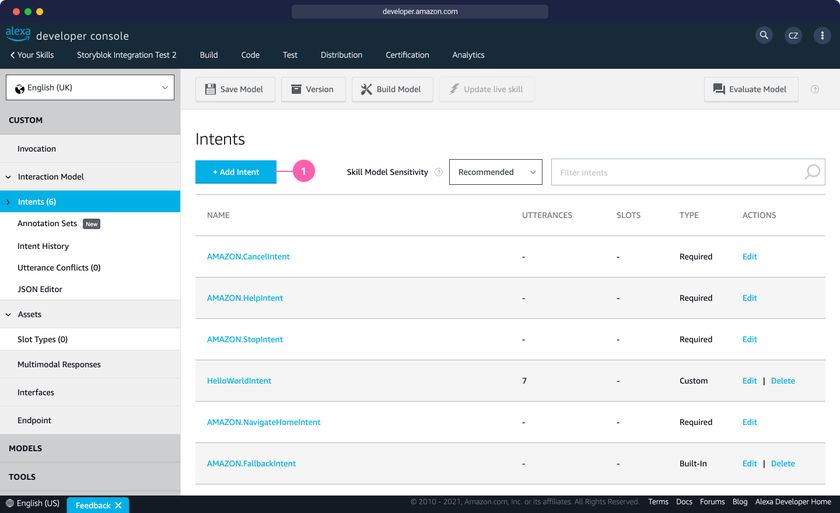
Task: Open Utterance Conflicts (0) in sidebar
Action: tap(59, 267)
